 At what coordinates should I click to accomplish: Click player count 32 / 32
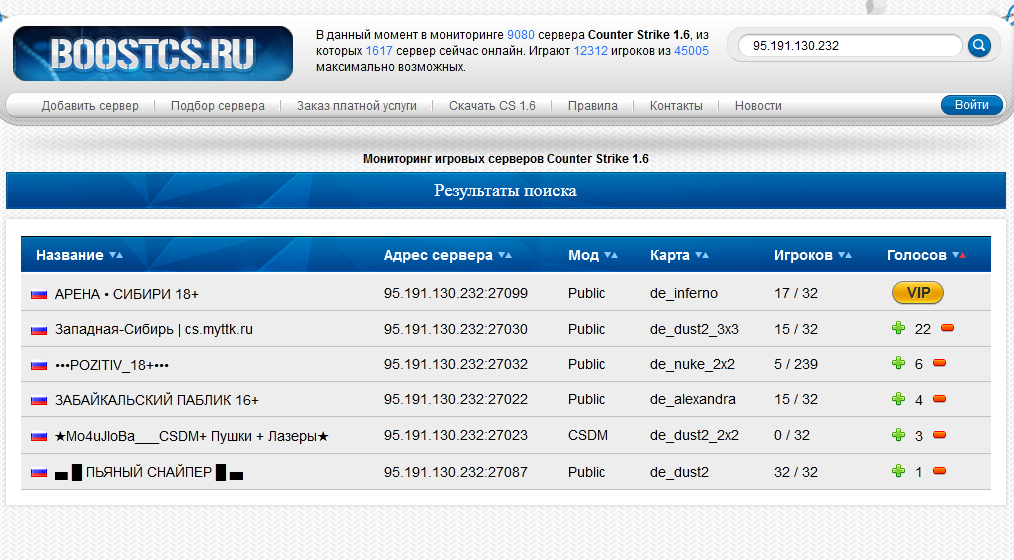coord(796,472)
